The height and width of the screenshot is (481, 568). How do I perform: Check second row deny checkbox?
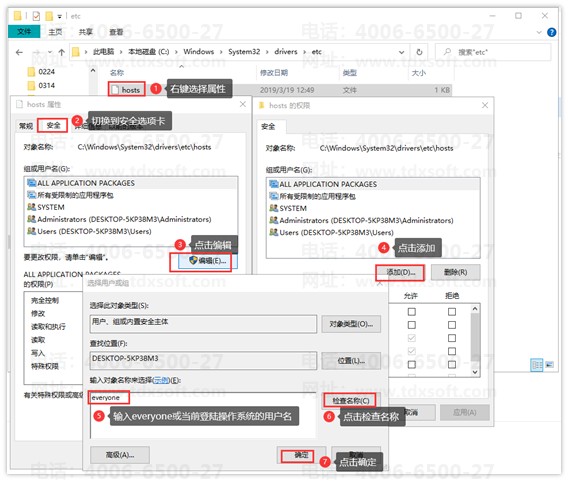452,325
